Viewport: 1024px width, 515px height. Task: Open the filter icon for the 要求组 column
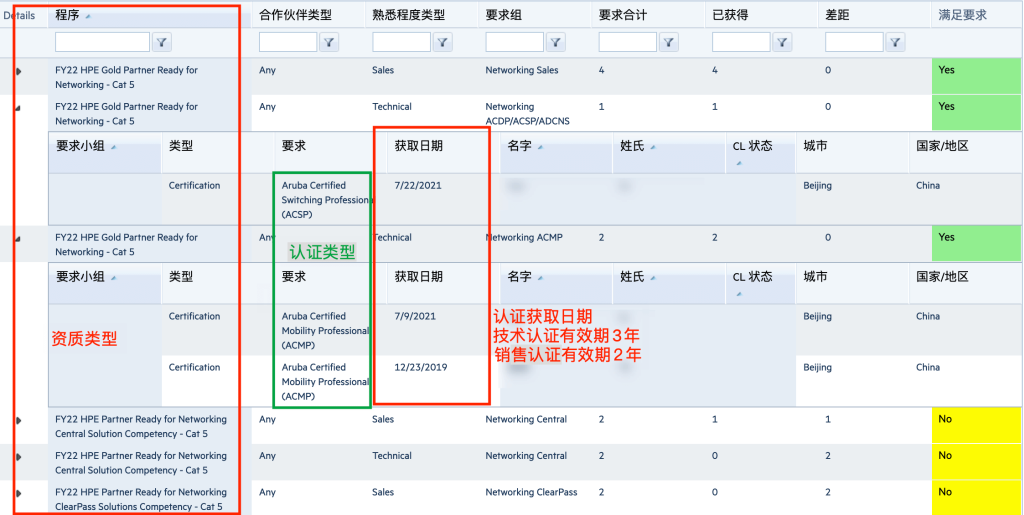tap(555, 42)
